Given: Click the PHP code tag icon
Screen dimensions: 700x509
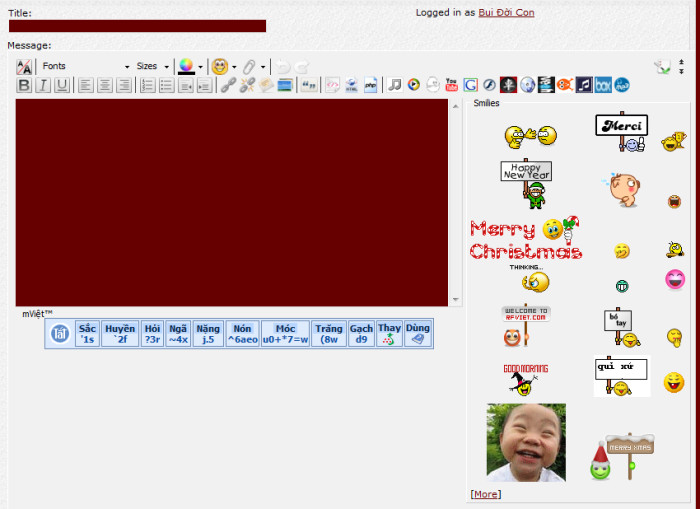Looking at the screenshot, I should [370, 85].
